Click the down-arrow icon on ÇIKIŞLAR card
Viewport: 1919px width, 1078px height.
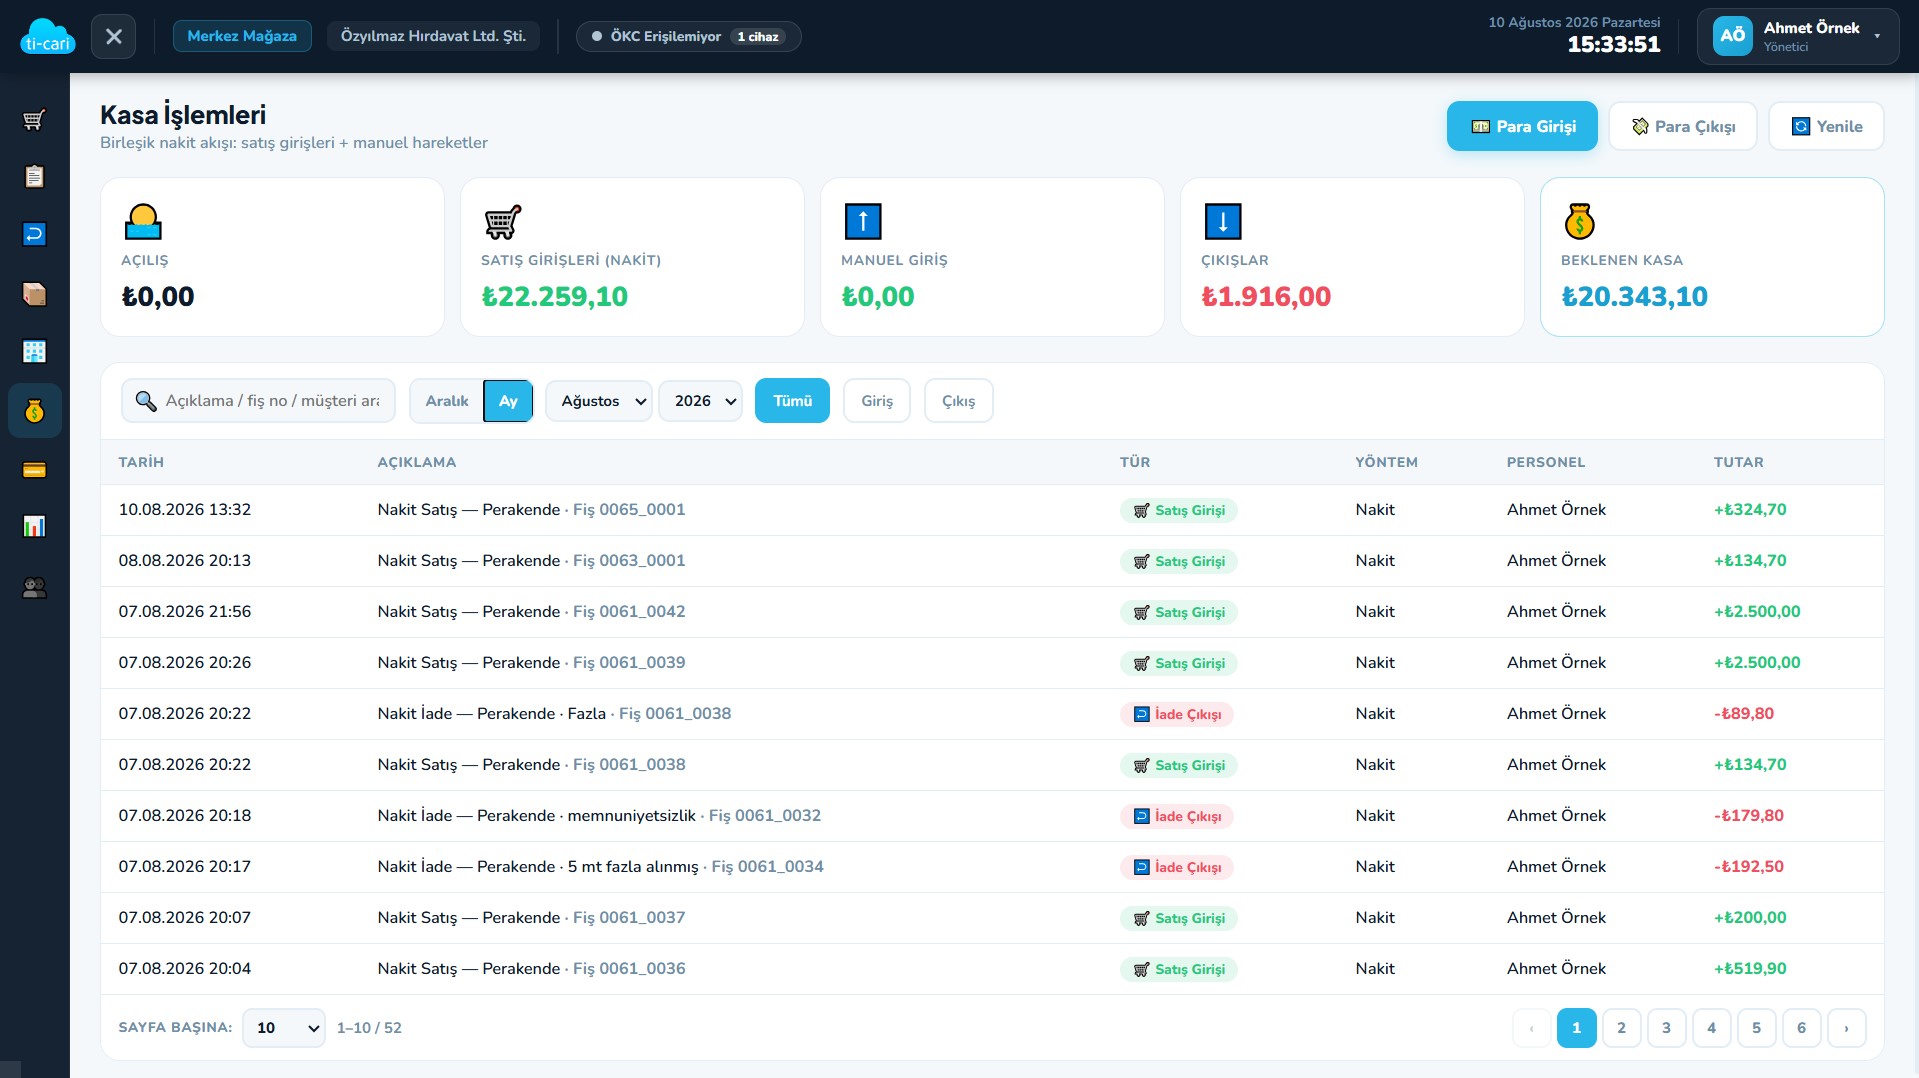point(1223,221)
